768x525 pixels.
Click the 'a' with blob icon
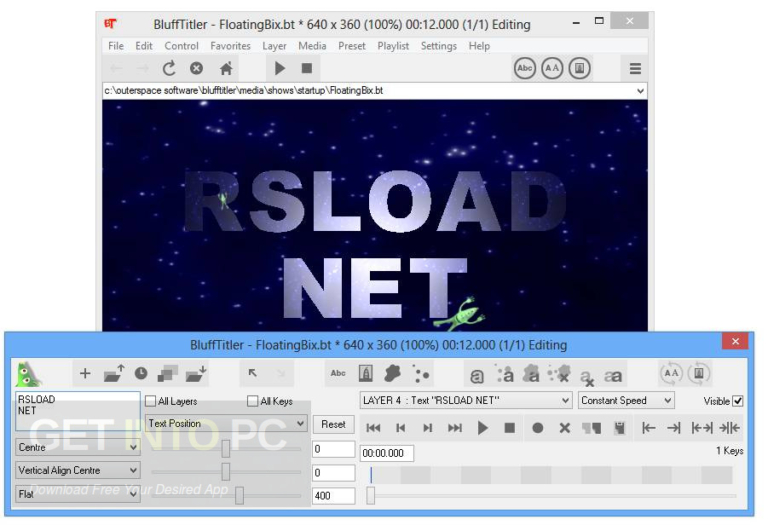click(x=531, y=374)
